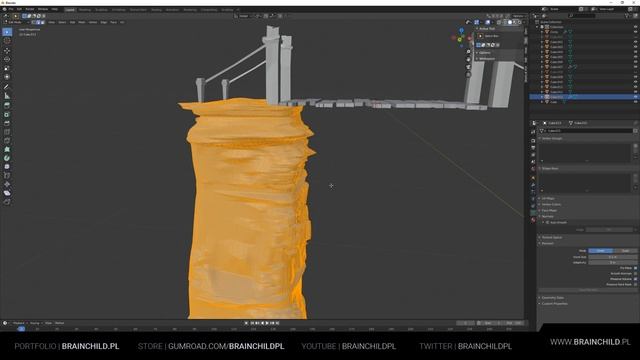The height and width of the screenshot is (360, 640).
Task: Activate the Rotate tool
Action: coord(7,59)
